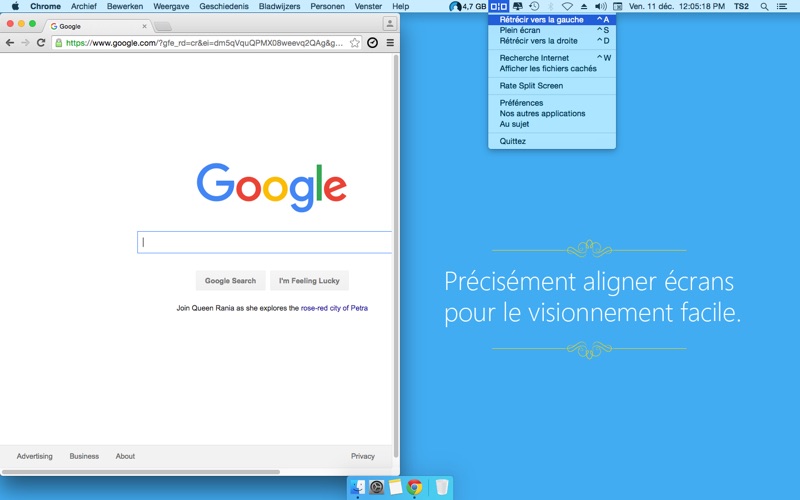
Task: Click the horizontal scrollbar in Chrome
Action: (x=141, y=471)
